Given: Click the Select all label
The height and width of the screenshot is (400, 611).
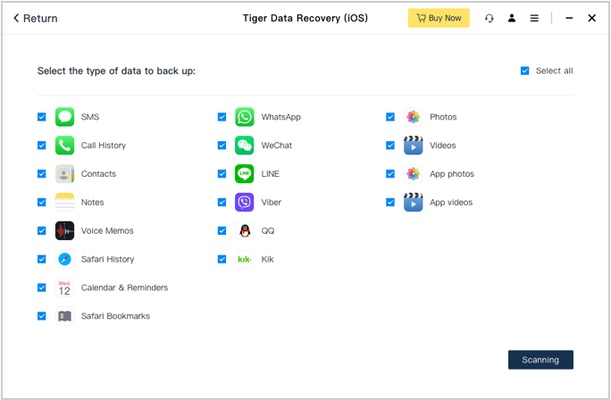Looking at the screenshot, I should 554,71.
